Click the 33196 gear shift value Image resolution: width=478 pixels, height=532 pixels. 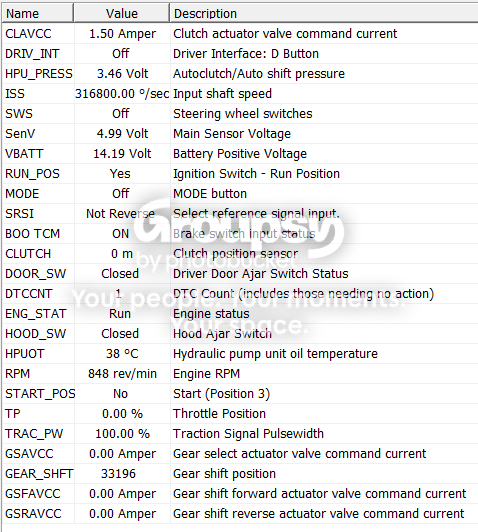click(x=118, y=474)
